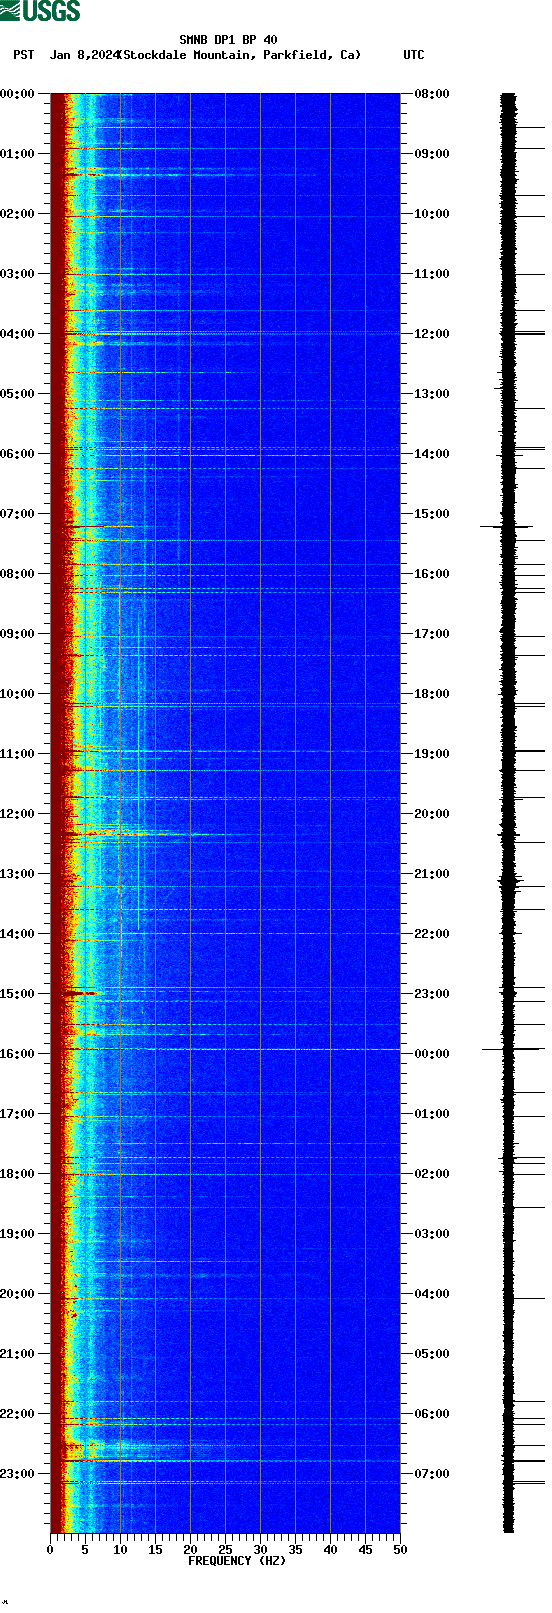The image size is (552, 1613).
Task: Click the seismogram spike just before 00:00 UTC
Action: click(x=512, y=1049)
